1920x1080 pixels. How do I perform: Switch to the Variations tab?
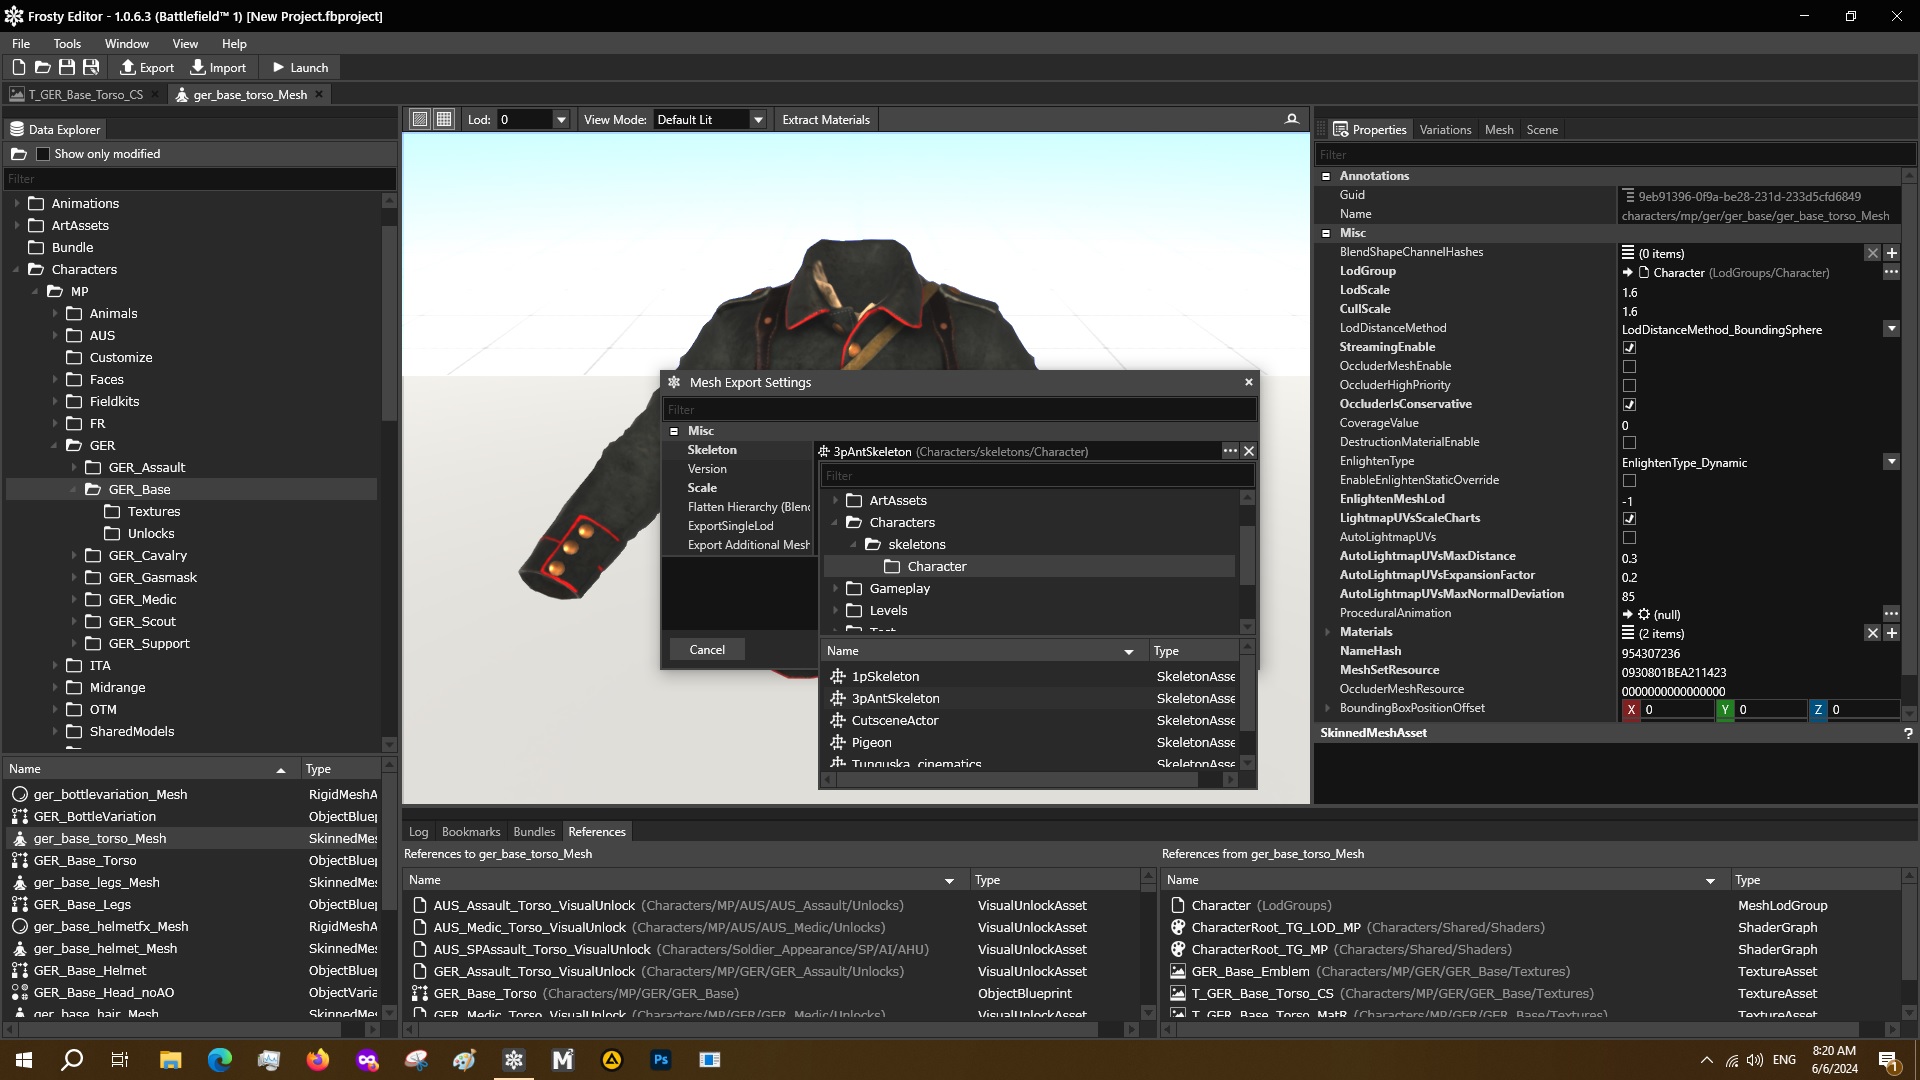[1445, 130]
